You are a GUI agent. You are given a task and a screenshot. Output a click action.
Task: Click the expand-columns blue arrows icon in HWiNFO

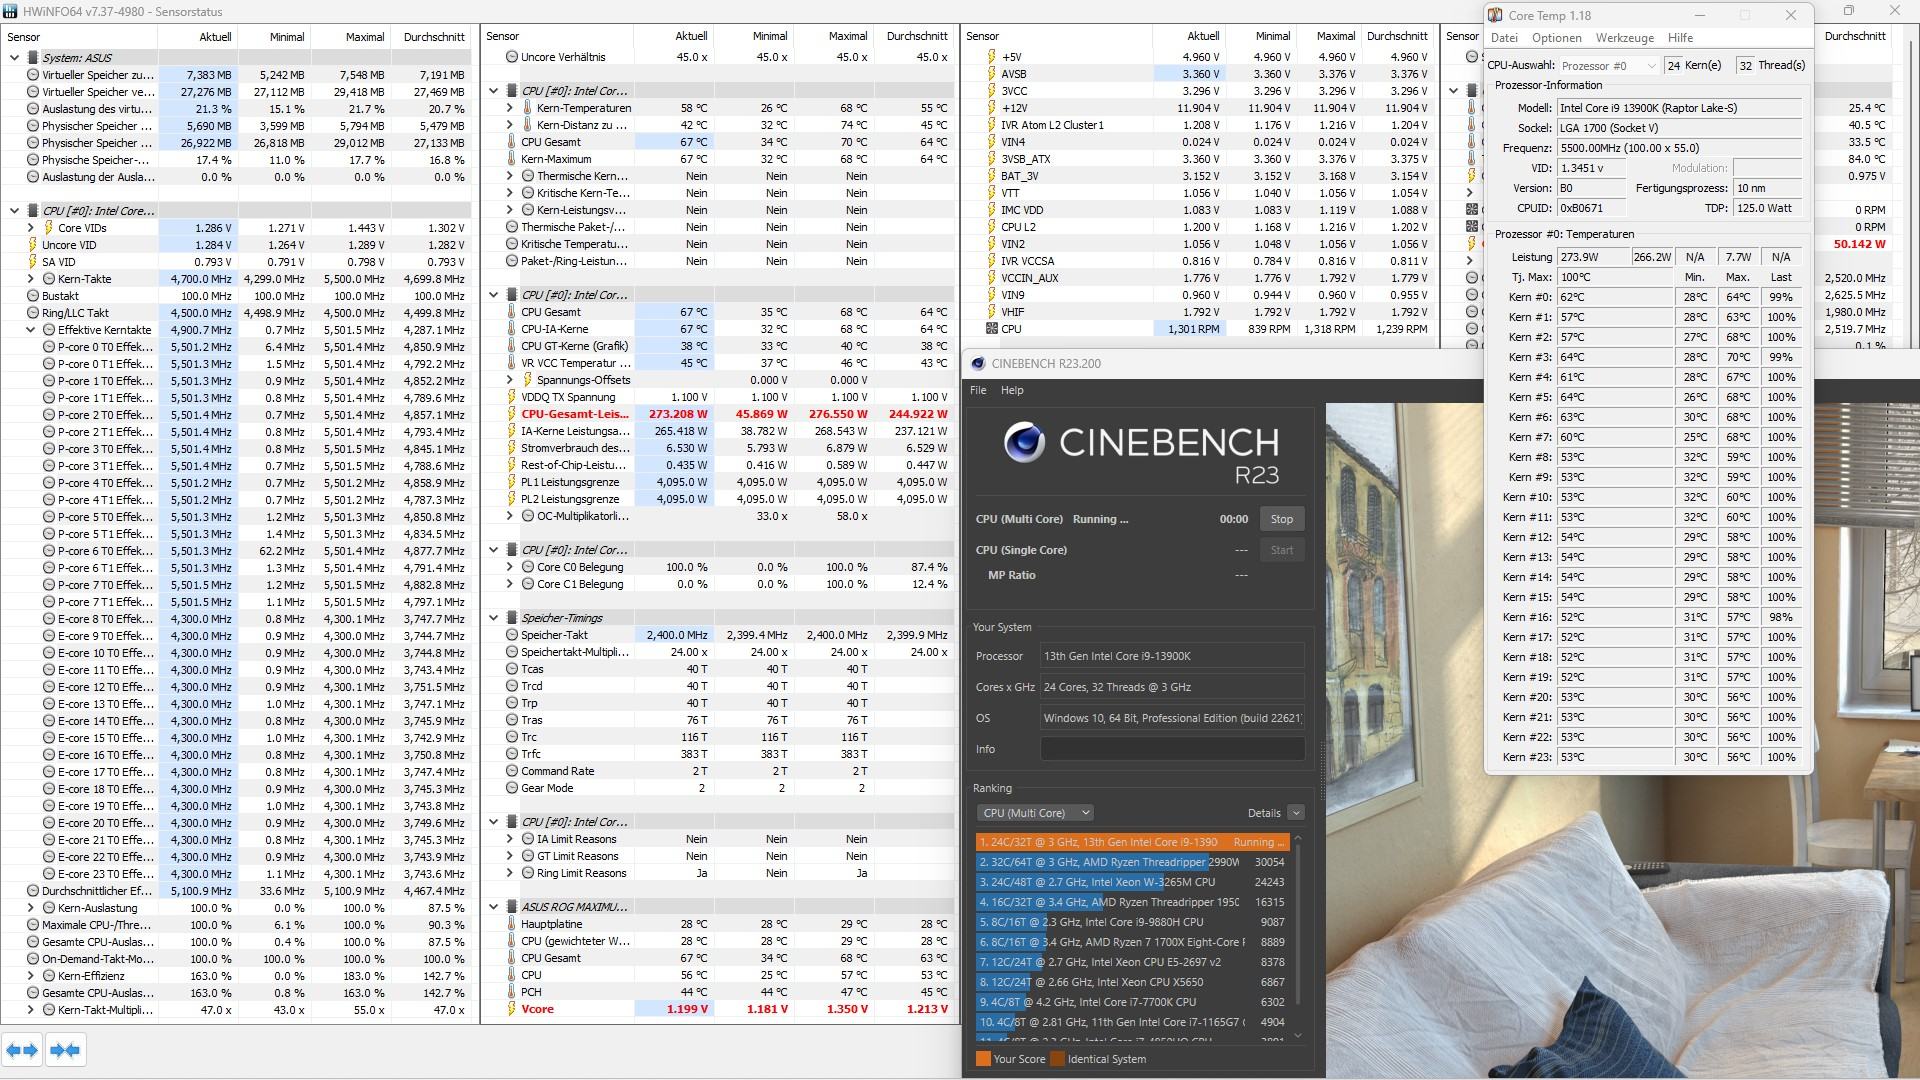coord(22,1050)
